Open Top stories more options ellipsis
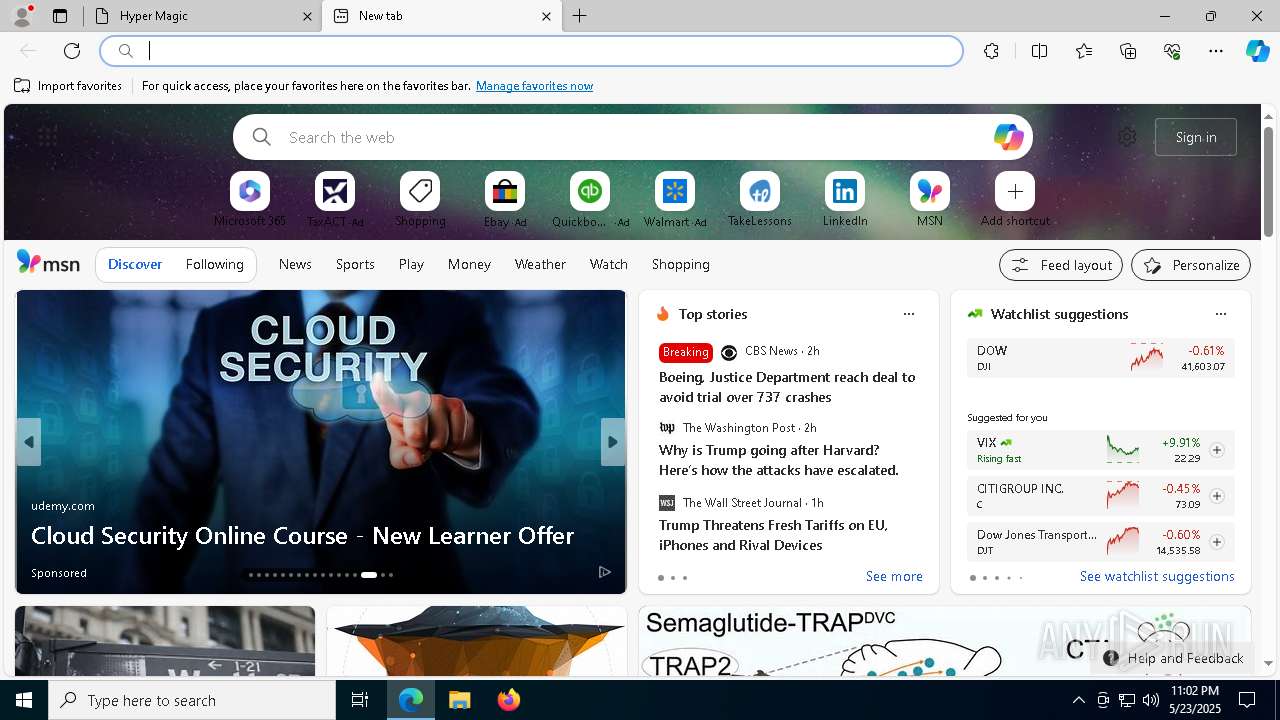The width and height of the screenshot is (1280, 720). tap(909, 314)
